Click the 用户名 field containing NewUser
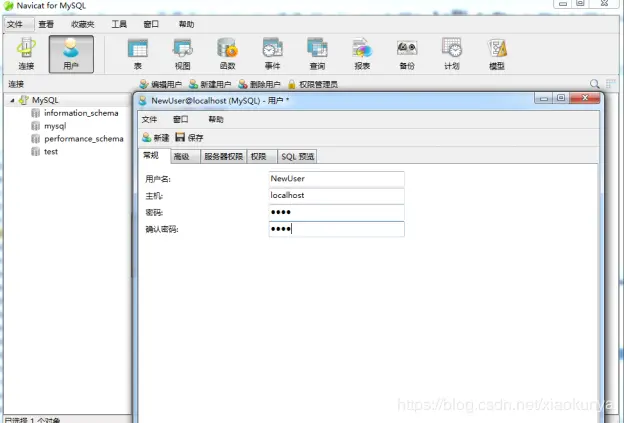 coord(337,179)
